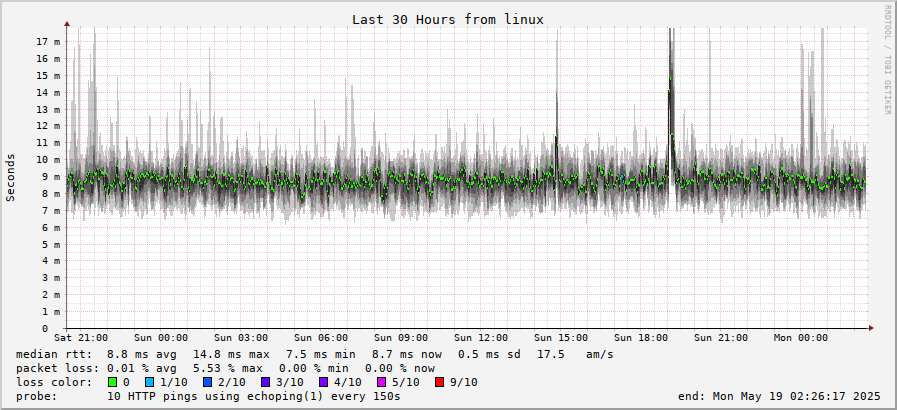Click the magenta 5/10 loss swatch

pyautogui.click(x=380, y=382)
